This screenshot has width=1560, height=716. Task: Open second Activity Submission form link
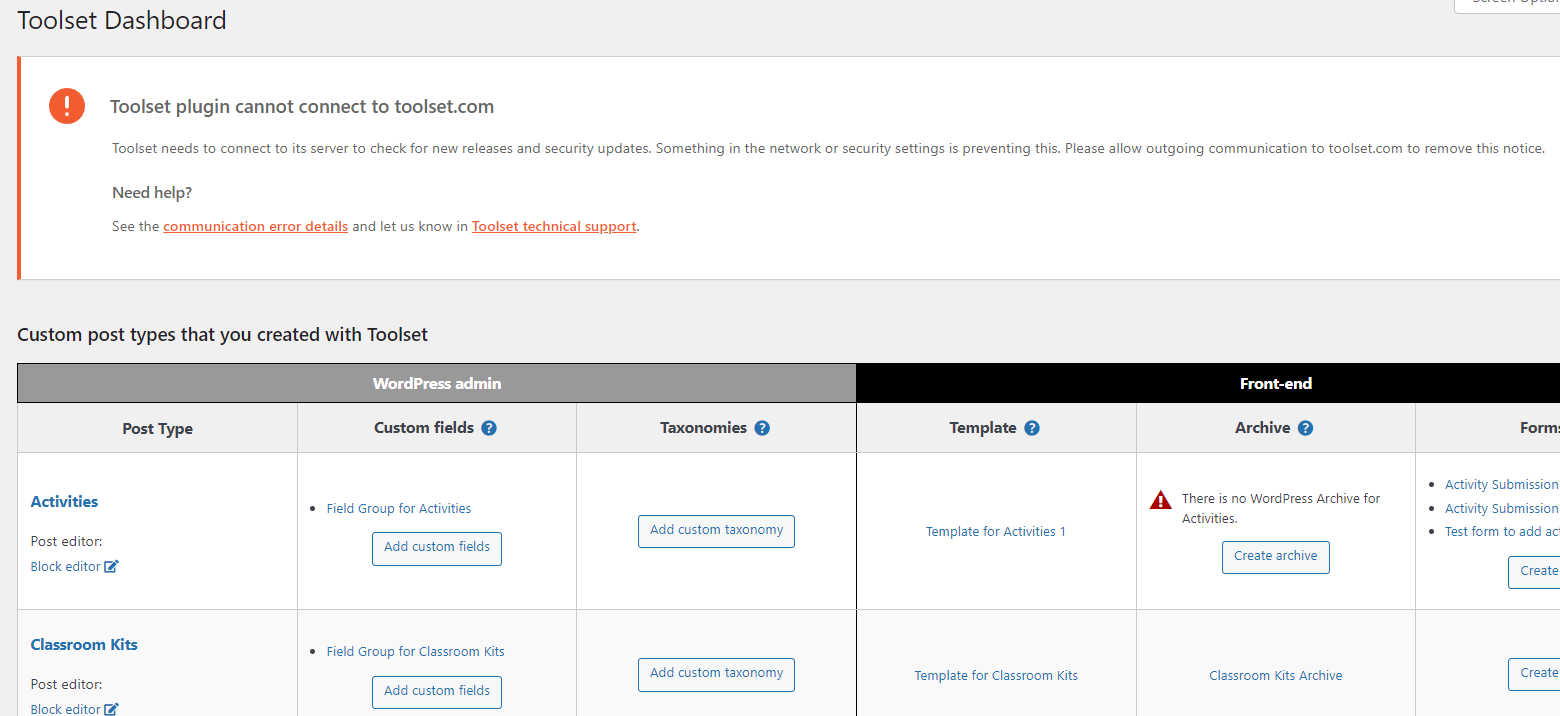pyautogui.click(x=1502, y=509)
